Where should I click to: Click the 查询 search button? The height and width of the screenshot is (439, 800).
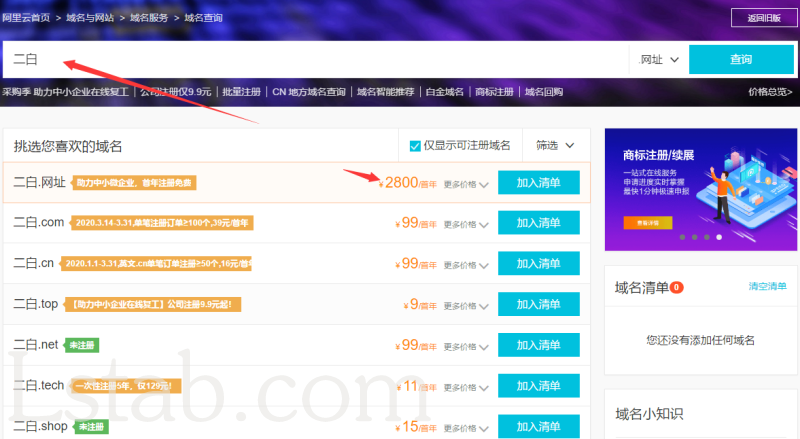point(741,60)
